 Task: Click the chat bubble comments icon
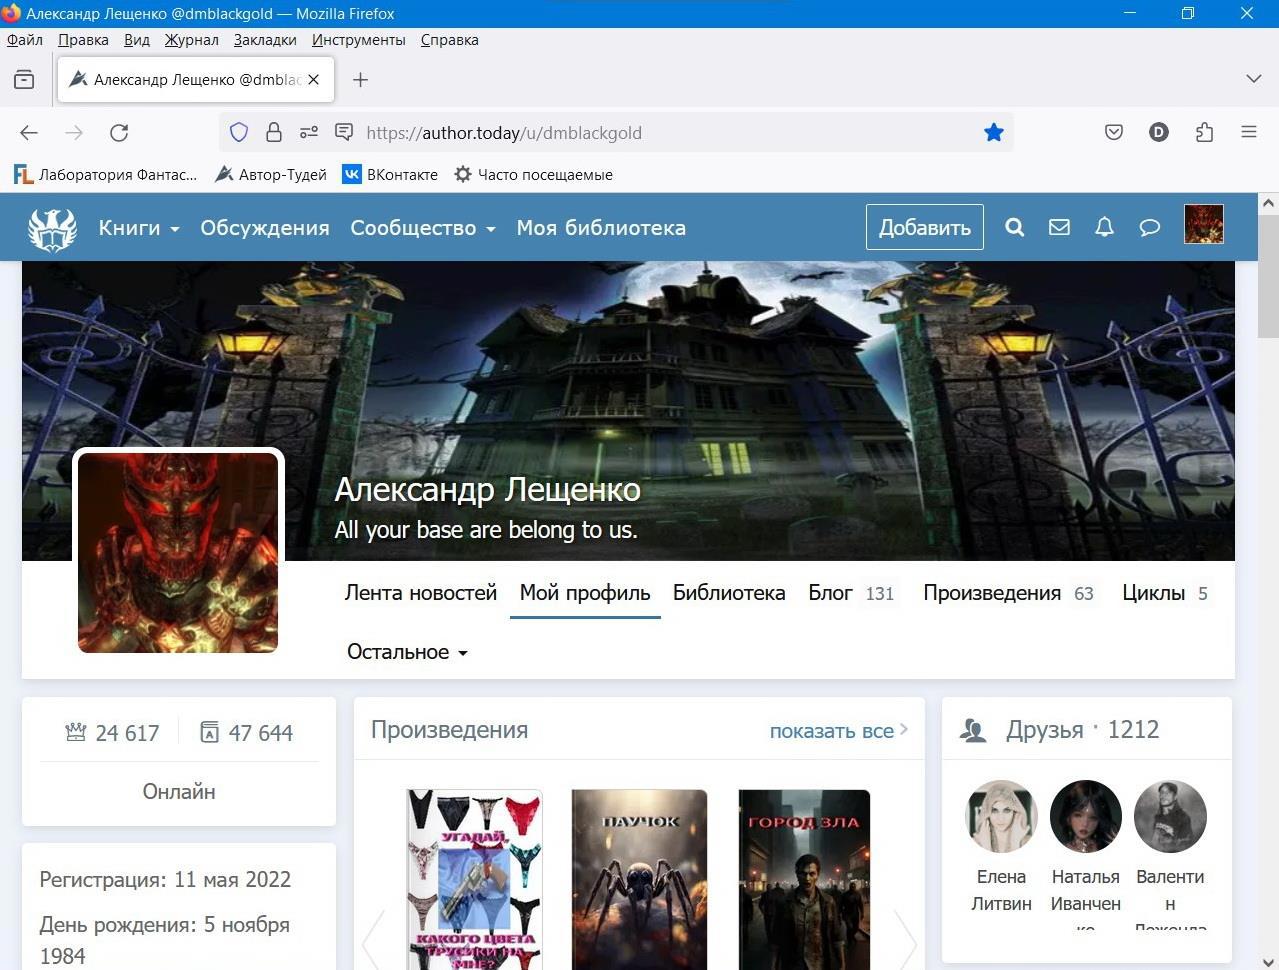pyautogui.click(x=1150, y=227)
